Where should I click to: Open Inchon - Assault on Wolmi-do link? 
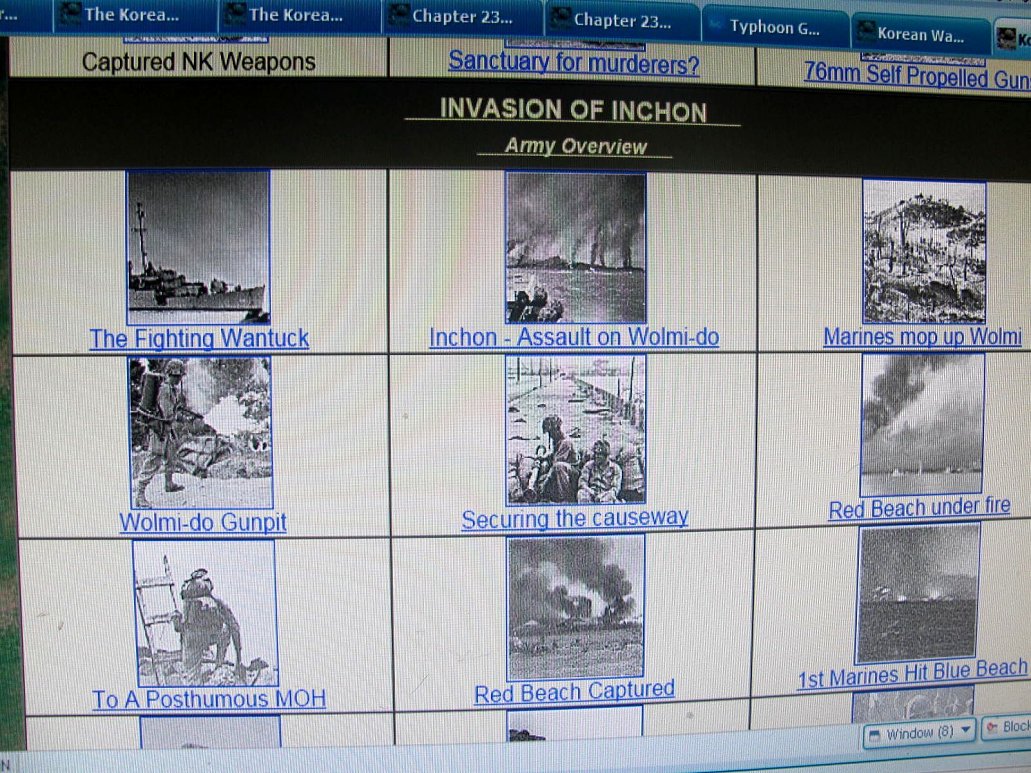[x=574, y=337]
